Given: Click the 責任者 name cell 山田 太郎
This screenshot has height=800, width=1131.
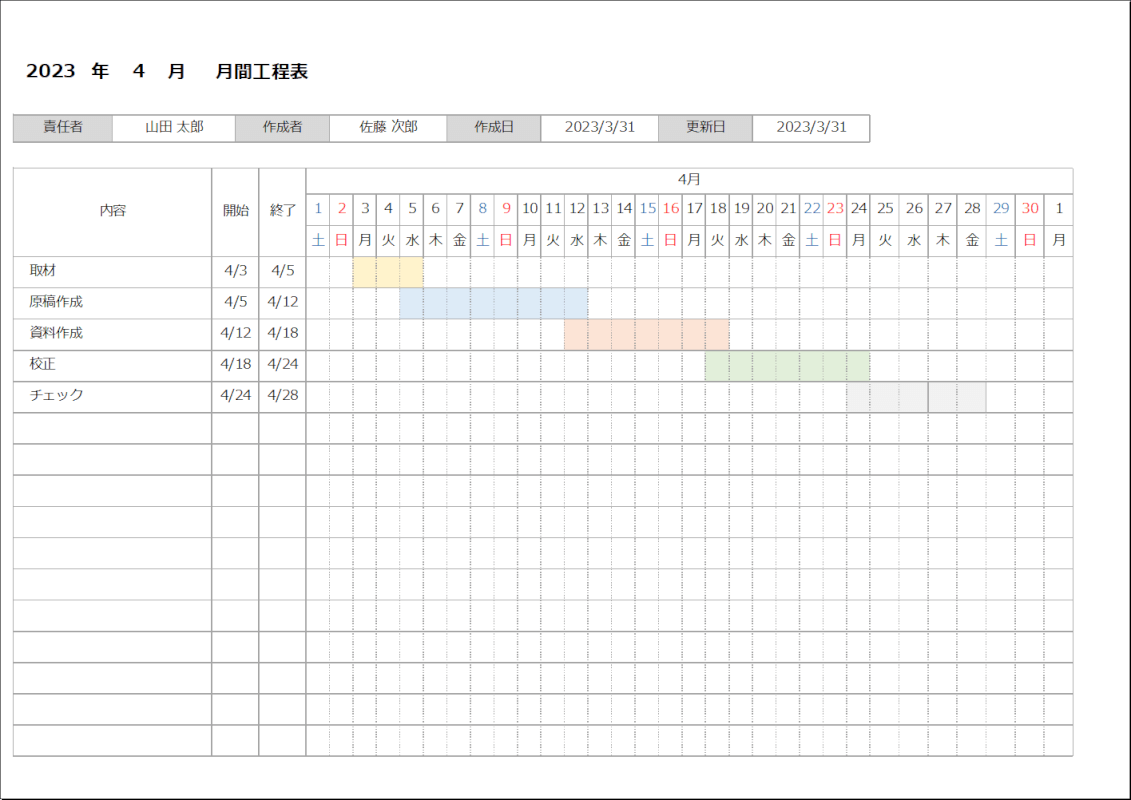Looking at the screenshot, I should tap(174, 128).
